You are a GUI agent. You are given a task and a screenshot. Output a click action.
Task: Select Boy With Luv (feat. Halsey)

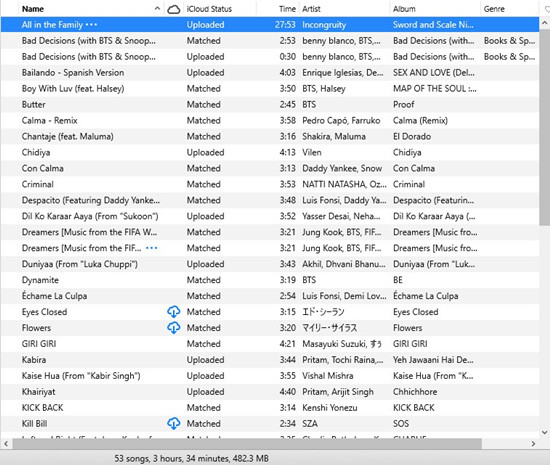[x=73, y=88]
